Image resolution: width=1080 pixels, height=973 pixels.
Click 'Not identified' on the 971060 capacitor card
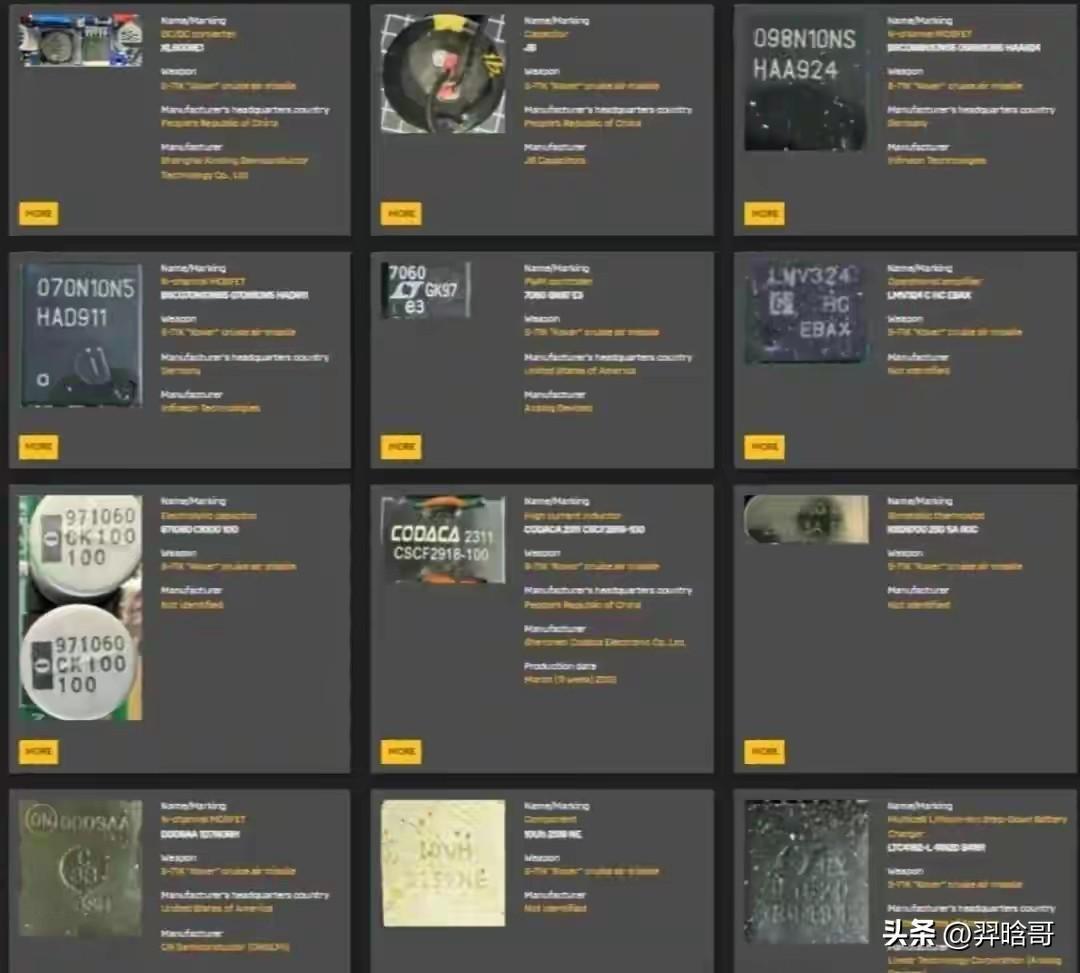coord(191,605)
